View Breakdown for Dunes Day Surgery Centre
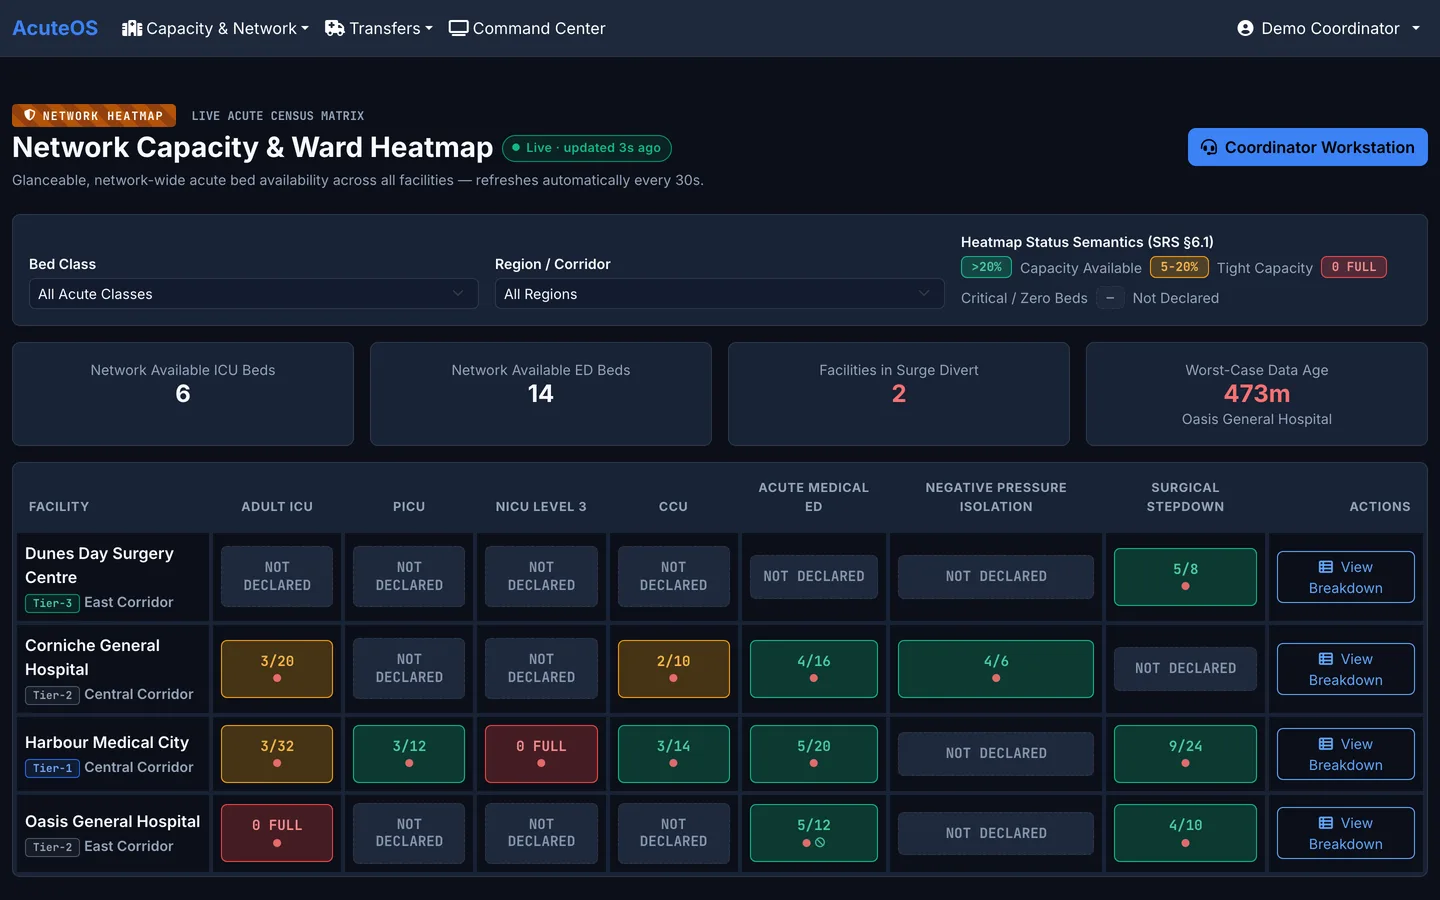 click(x=1345, y=577)
